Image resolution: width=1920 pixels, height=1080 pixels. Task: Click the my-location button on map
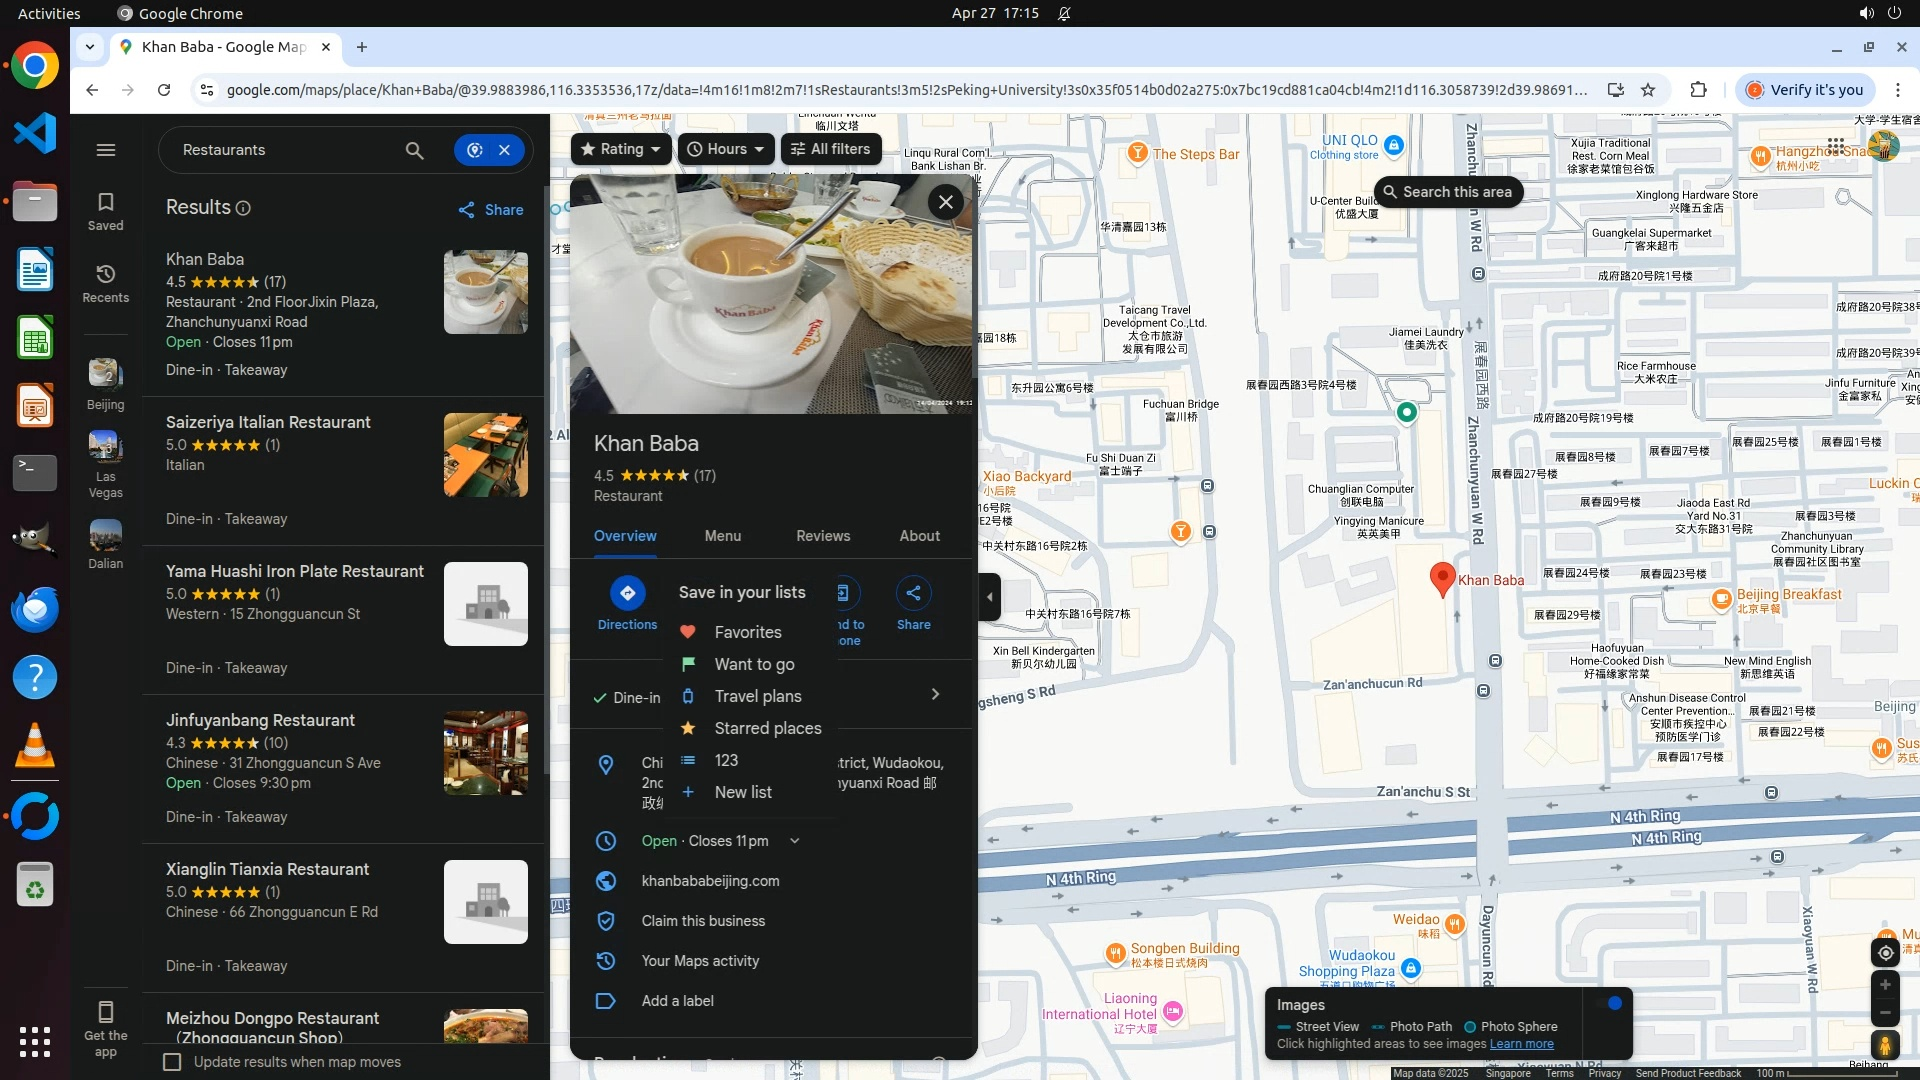pyautogui.click(x=1885, y=953)
